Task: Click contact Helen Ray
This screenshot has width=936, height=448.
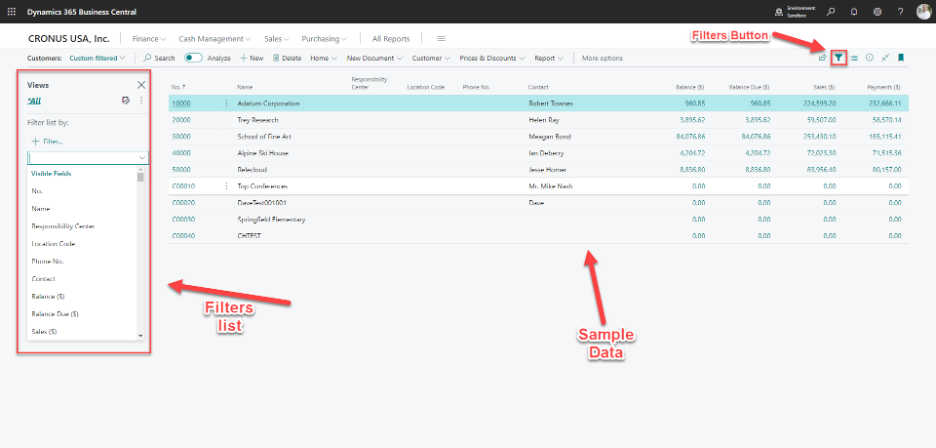Action: 542,120
